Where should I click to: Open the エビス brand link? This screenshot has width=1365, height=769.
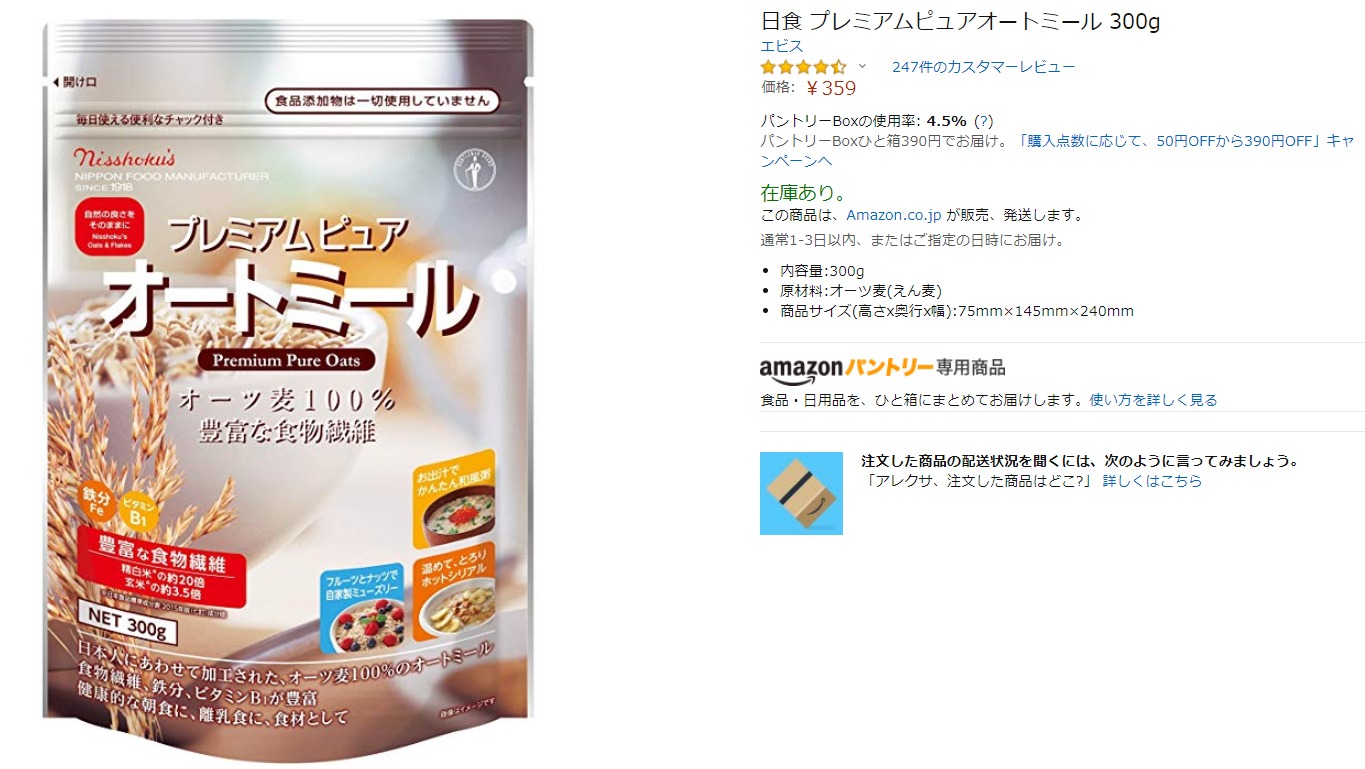(781, 46)
